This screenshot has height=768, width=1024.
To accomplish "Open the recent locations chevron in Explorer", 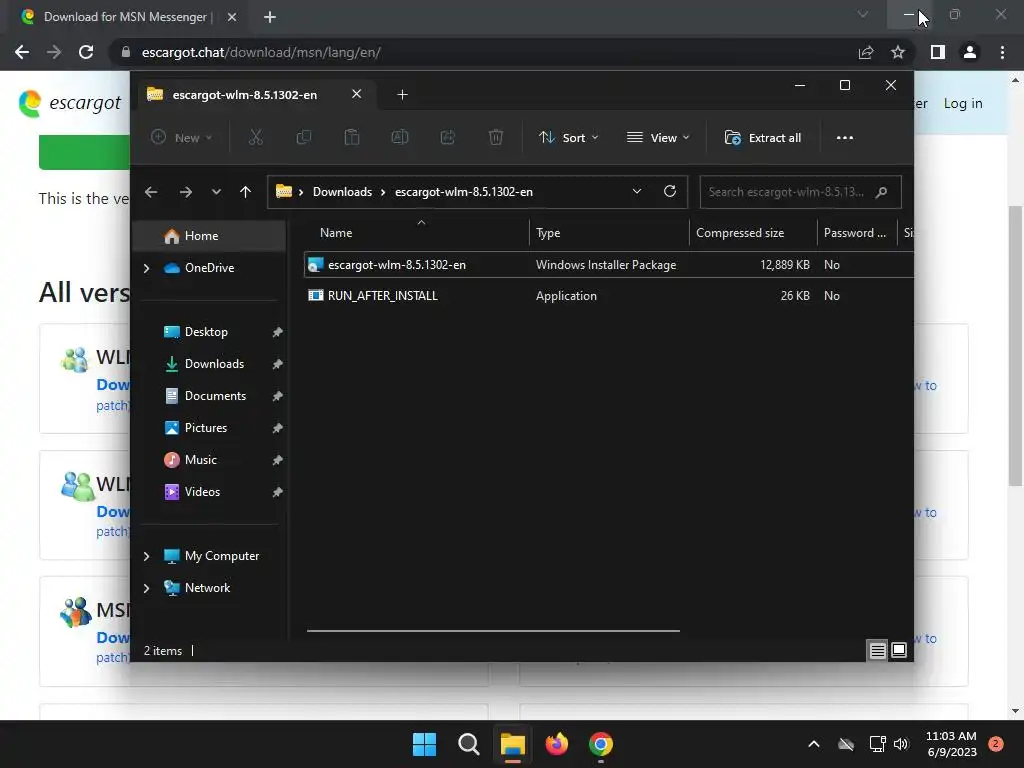I will (x=216, y=192).
